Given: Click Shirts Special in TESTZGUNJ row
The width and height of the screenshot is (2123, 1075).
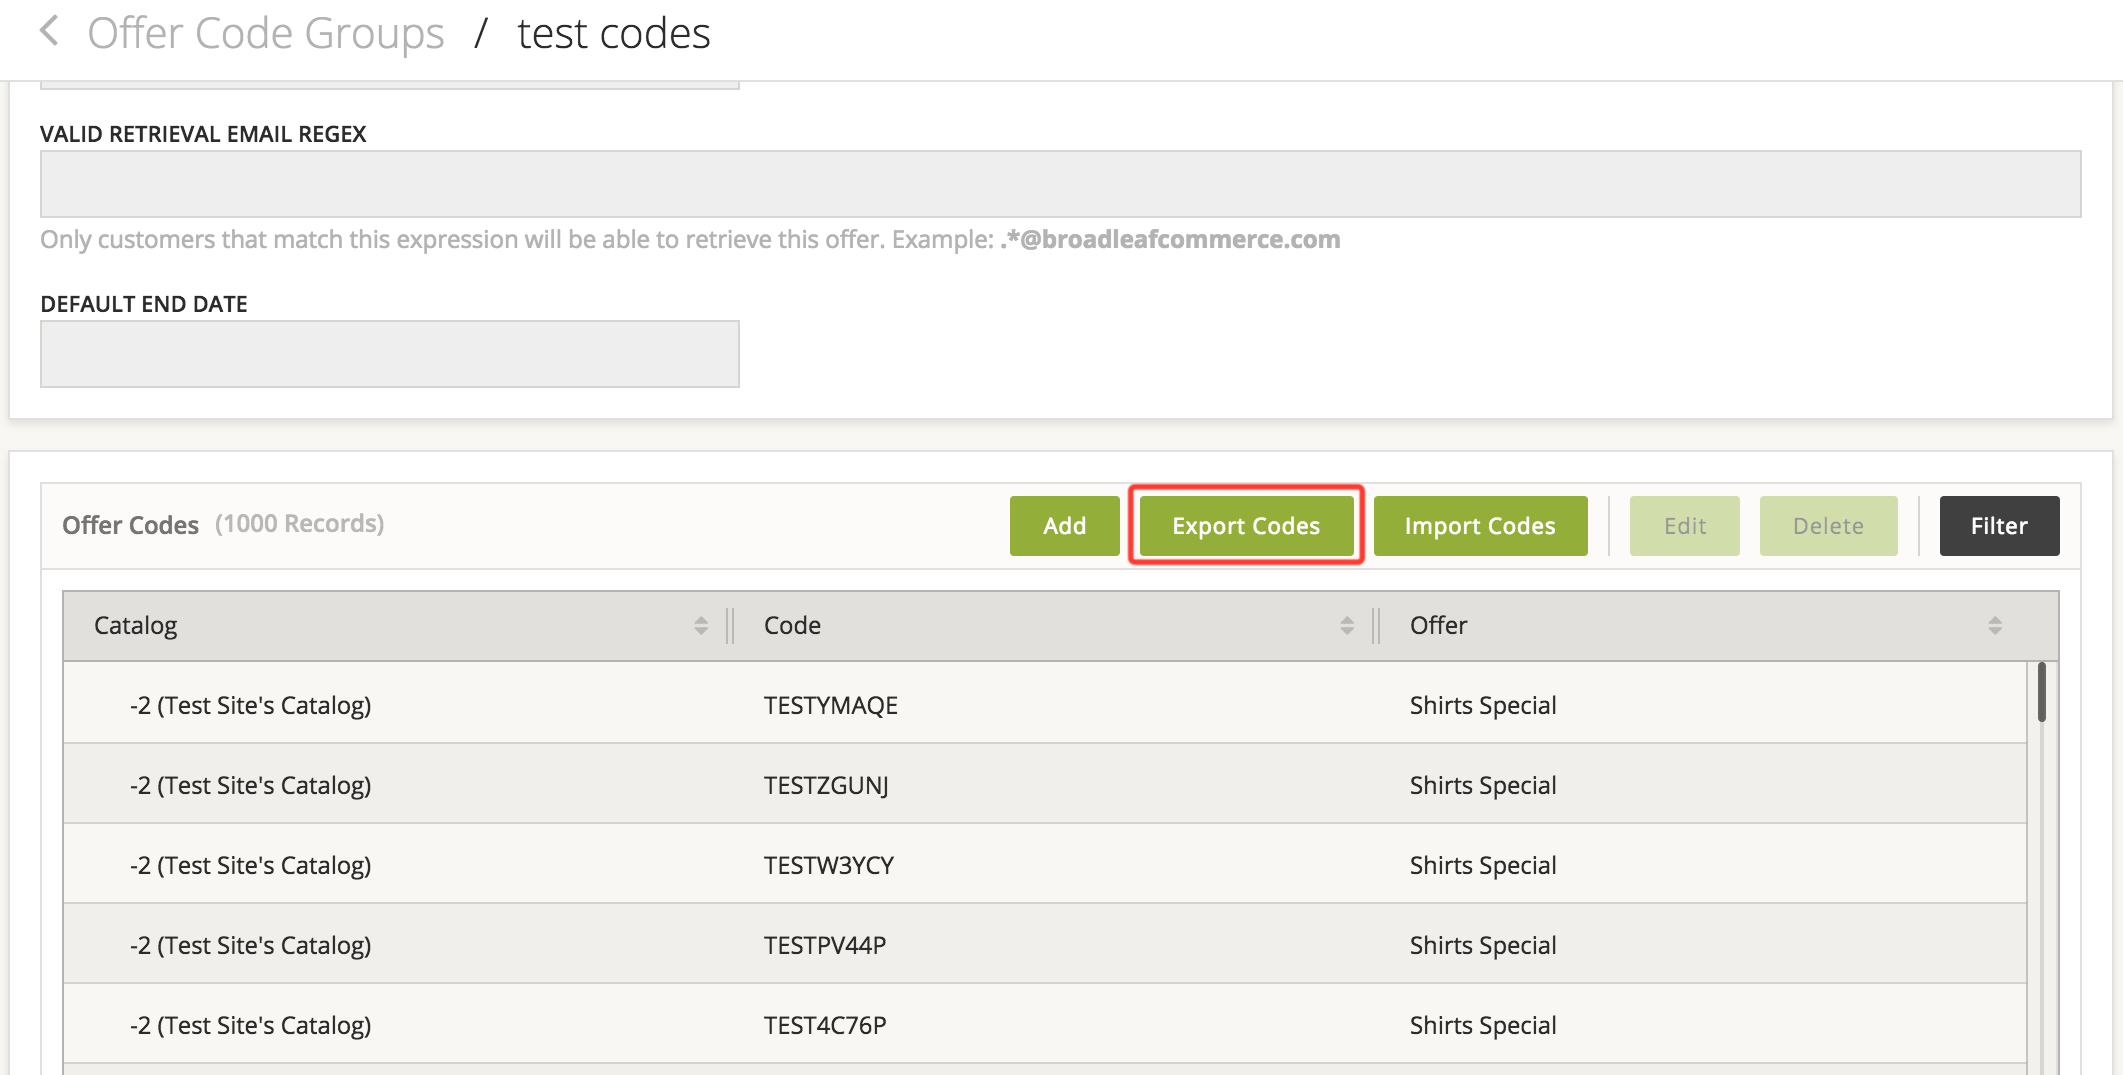Looking at the screenshot, I should (1483, 785).
